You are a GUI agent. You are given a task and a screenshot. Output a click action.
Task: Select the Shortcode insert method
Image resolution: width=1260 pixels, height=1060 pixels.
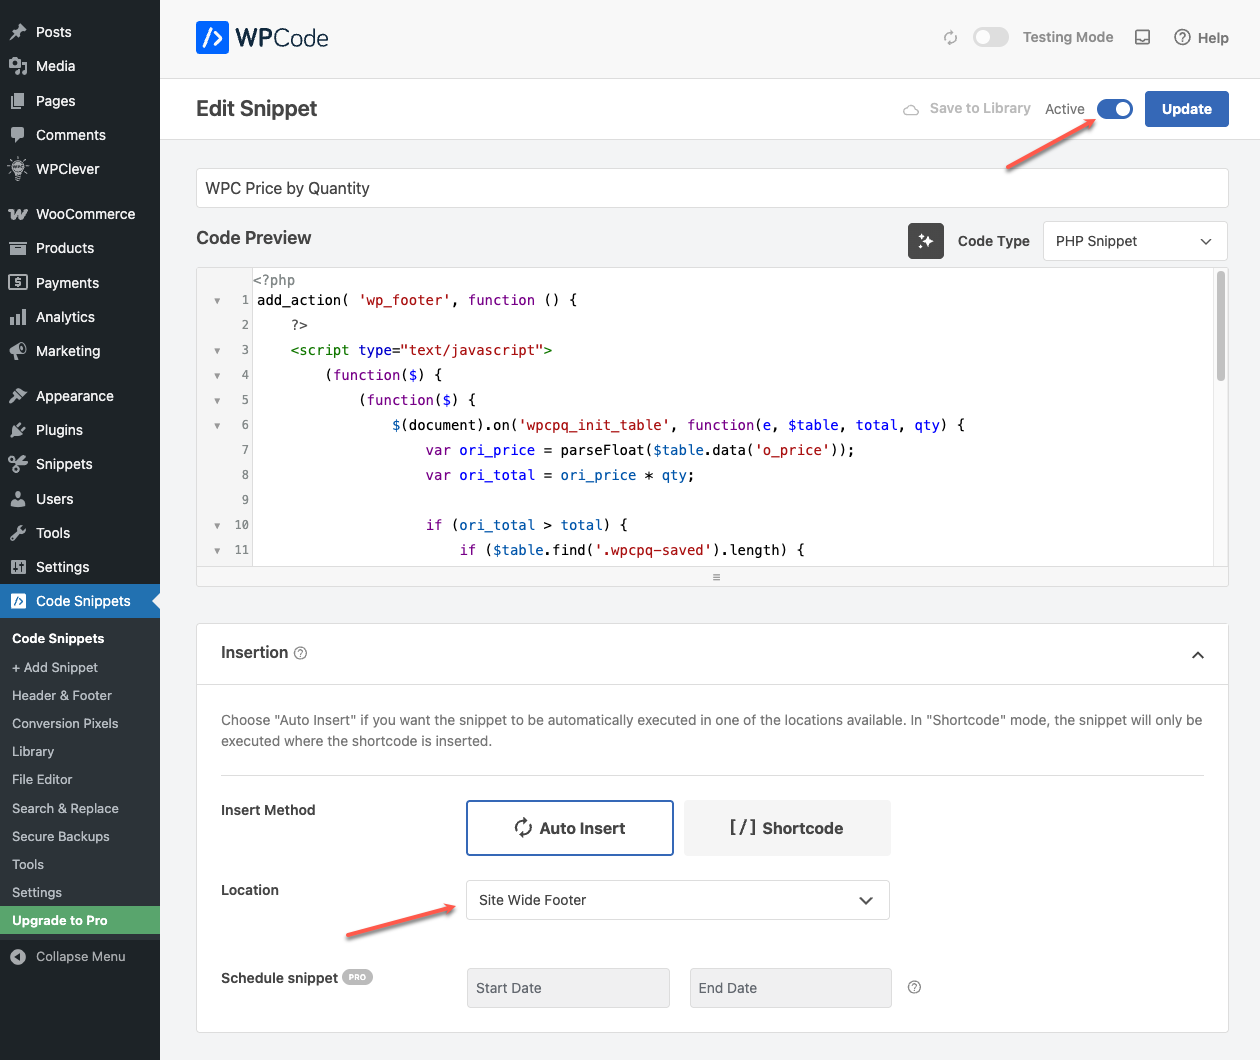point(787,828)
